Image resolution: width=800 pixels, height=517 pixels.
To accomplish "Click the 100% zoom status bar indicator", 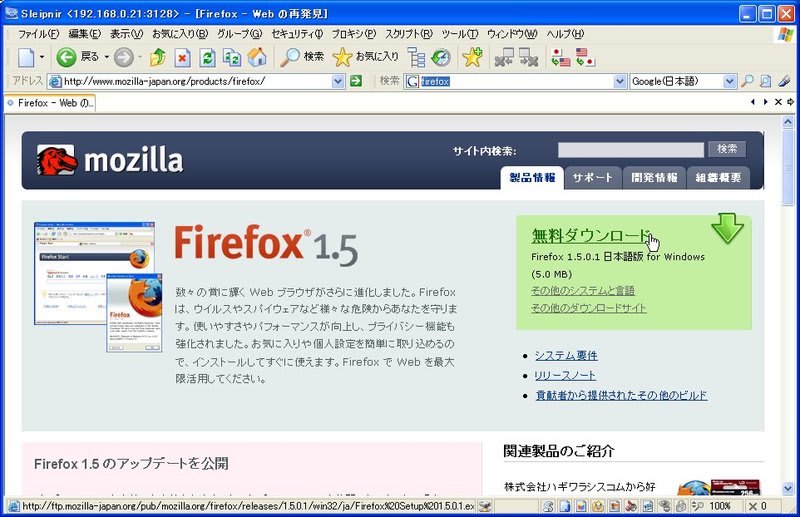I will [719, 506].
